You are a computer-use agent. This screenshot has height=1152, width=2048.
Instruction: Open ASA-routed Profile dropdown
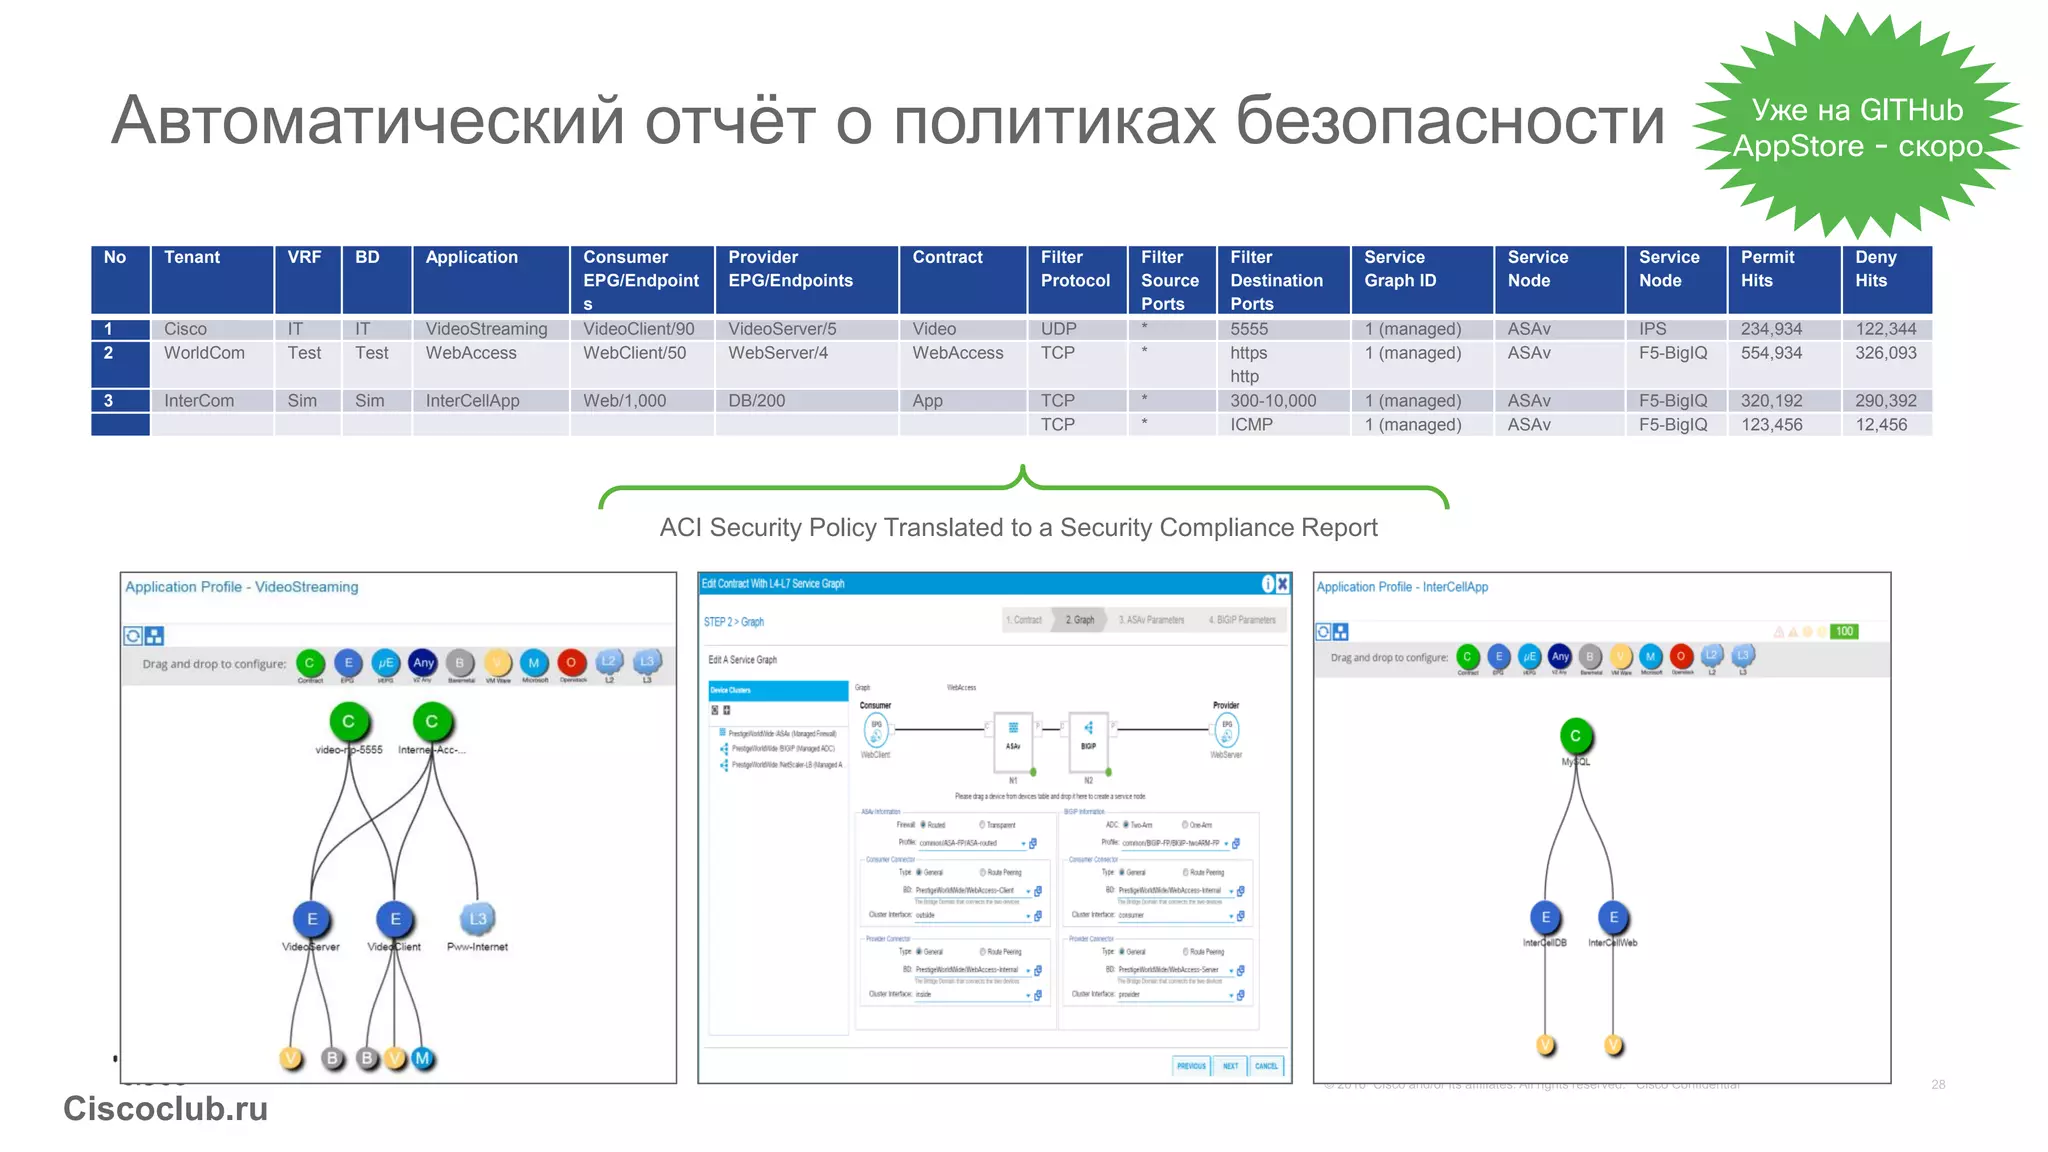(x=1023, y=844)
